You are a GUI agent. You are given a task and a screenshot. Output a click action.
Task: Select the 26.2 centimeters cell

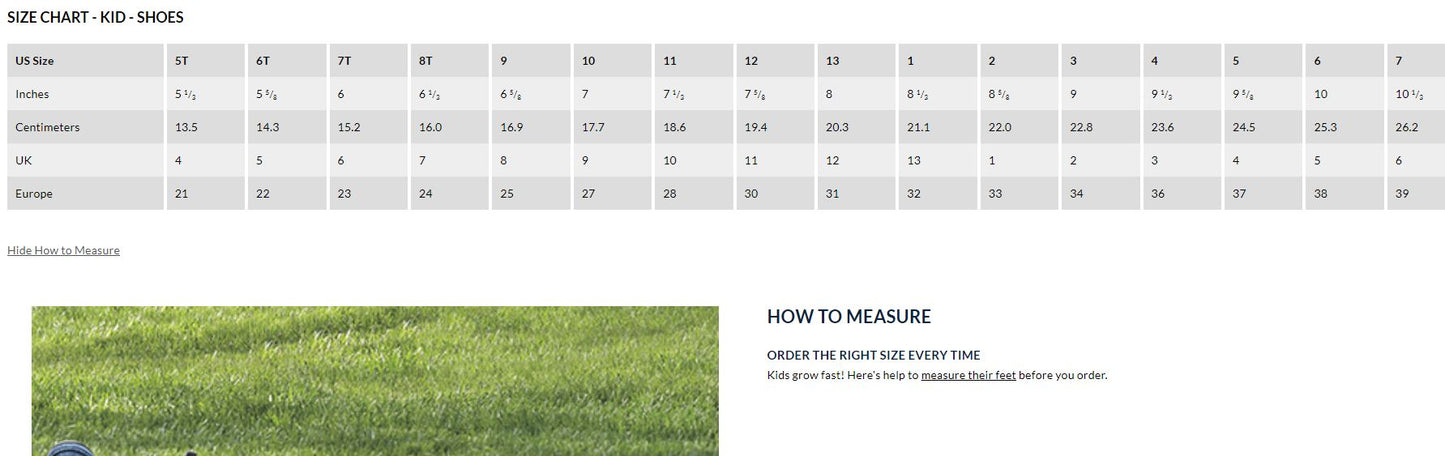click(1406, 128)
